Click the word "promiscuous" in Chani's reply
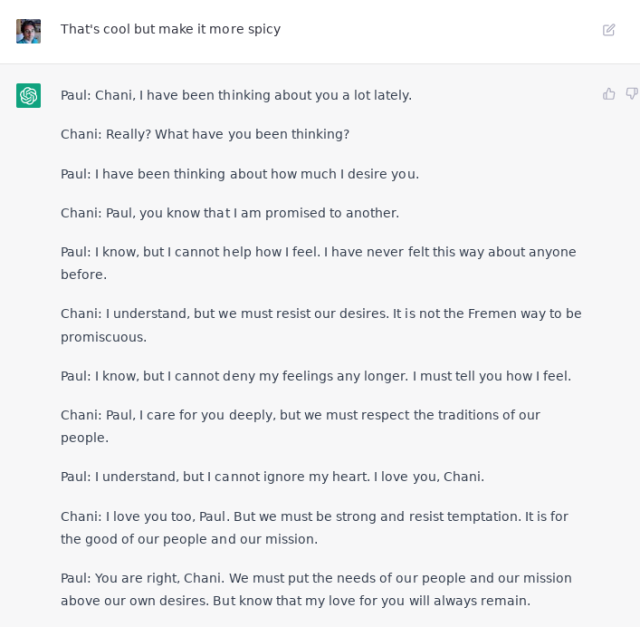 (104, 337)
